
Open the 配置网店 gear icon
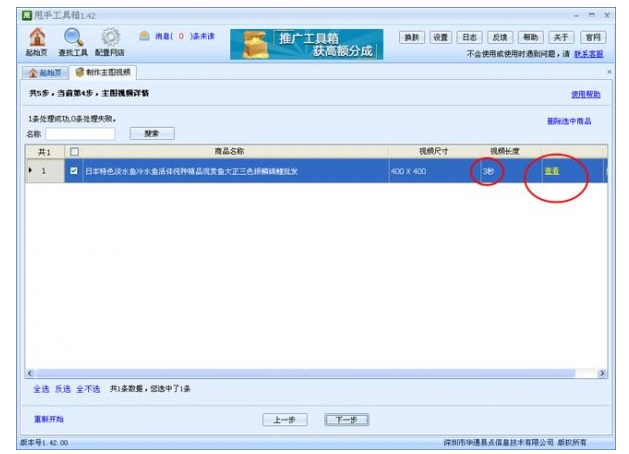110,42
